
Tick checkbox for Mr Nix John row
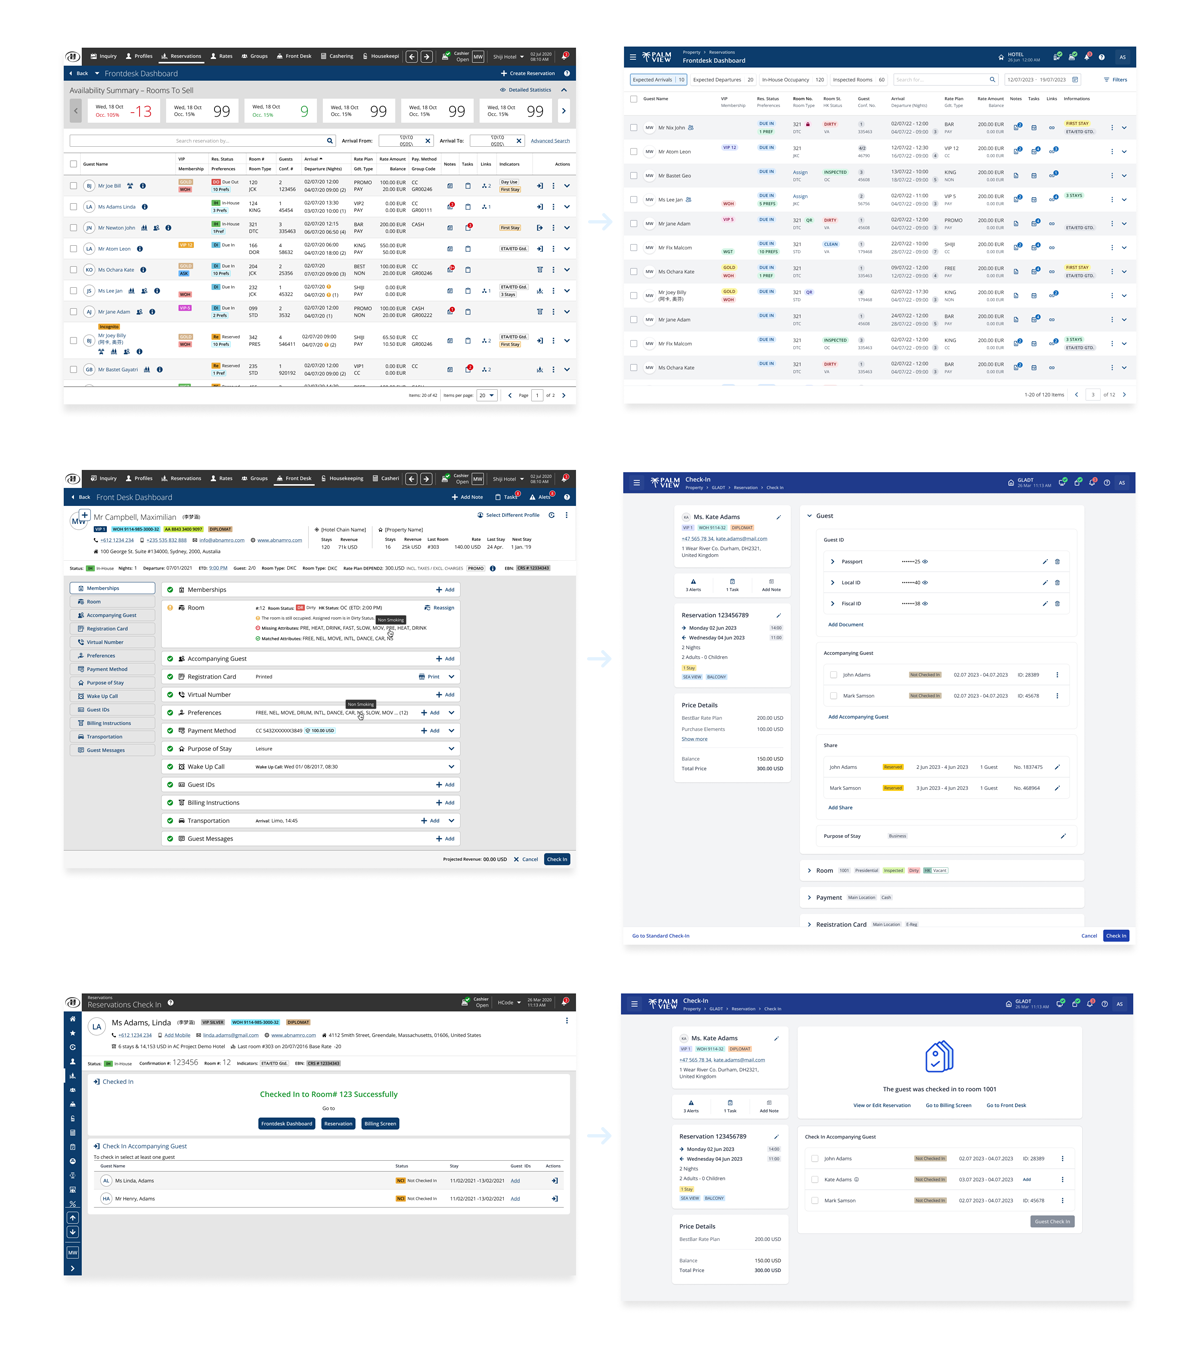(634, 127)
